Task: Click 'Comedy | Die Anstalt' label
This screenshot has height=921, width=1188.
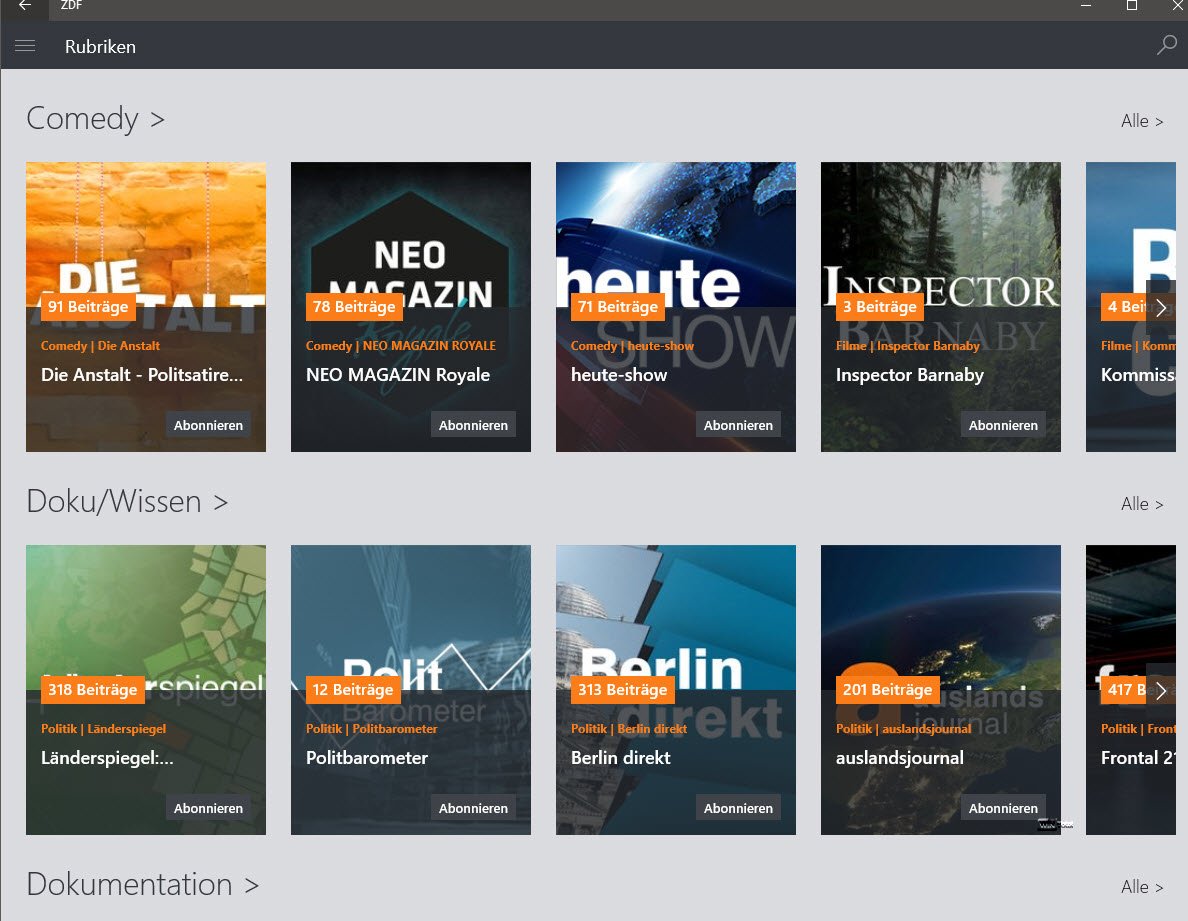Action: pyautogui.click(x=100, y=345)
